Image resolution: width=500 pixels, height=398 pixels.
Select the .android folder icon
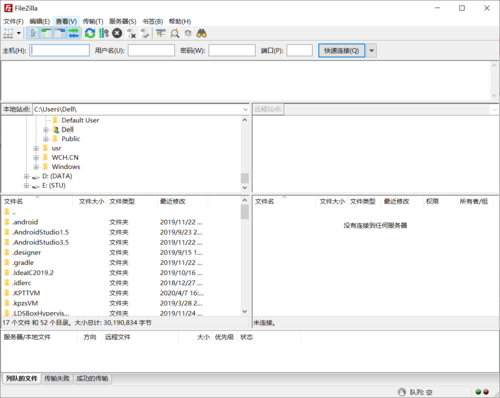pyautogui.click(x=7, y=222)
